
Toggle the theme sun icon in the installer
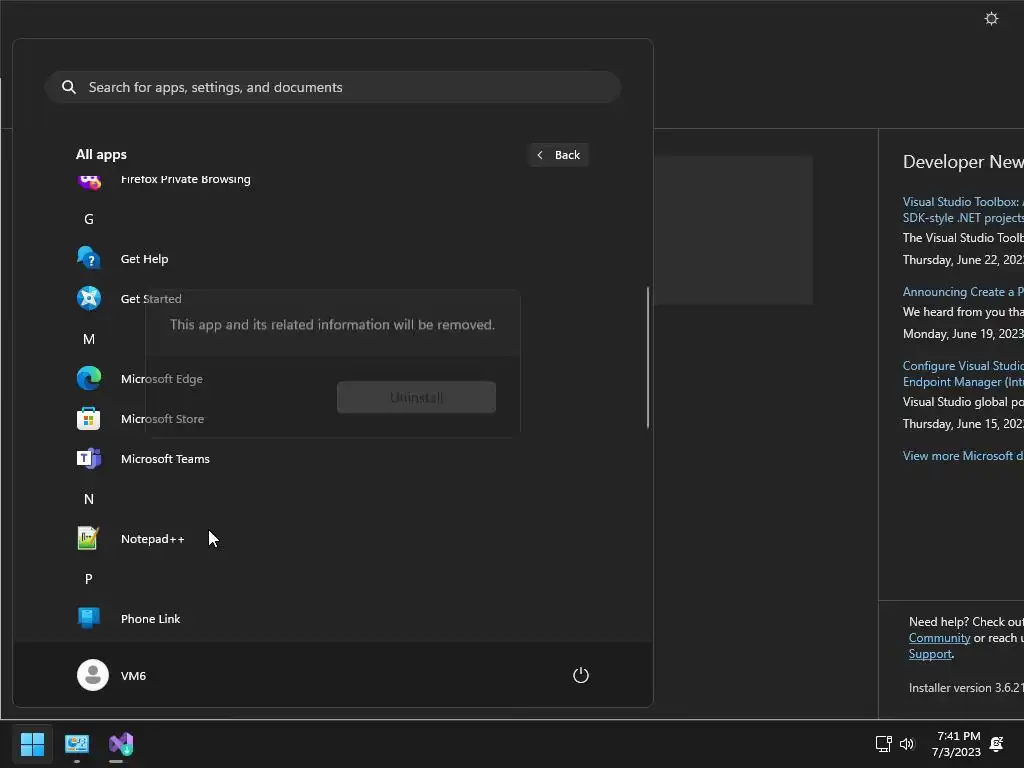(991, 18)
